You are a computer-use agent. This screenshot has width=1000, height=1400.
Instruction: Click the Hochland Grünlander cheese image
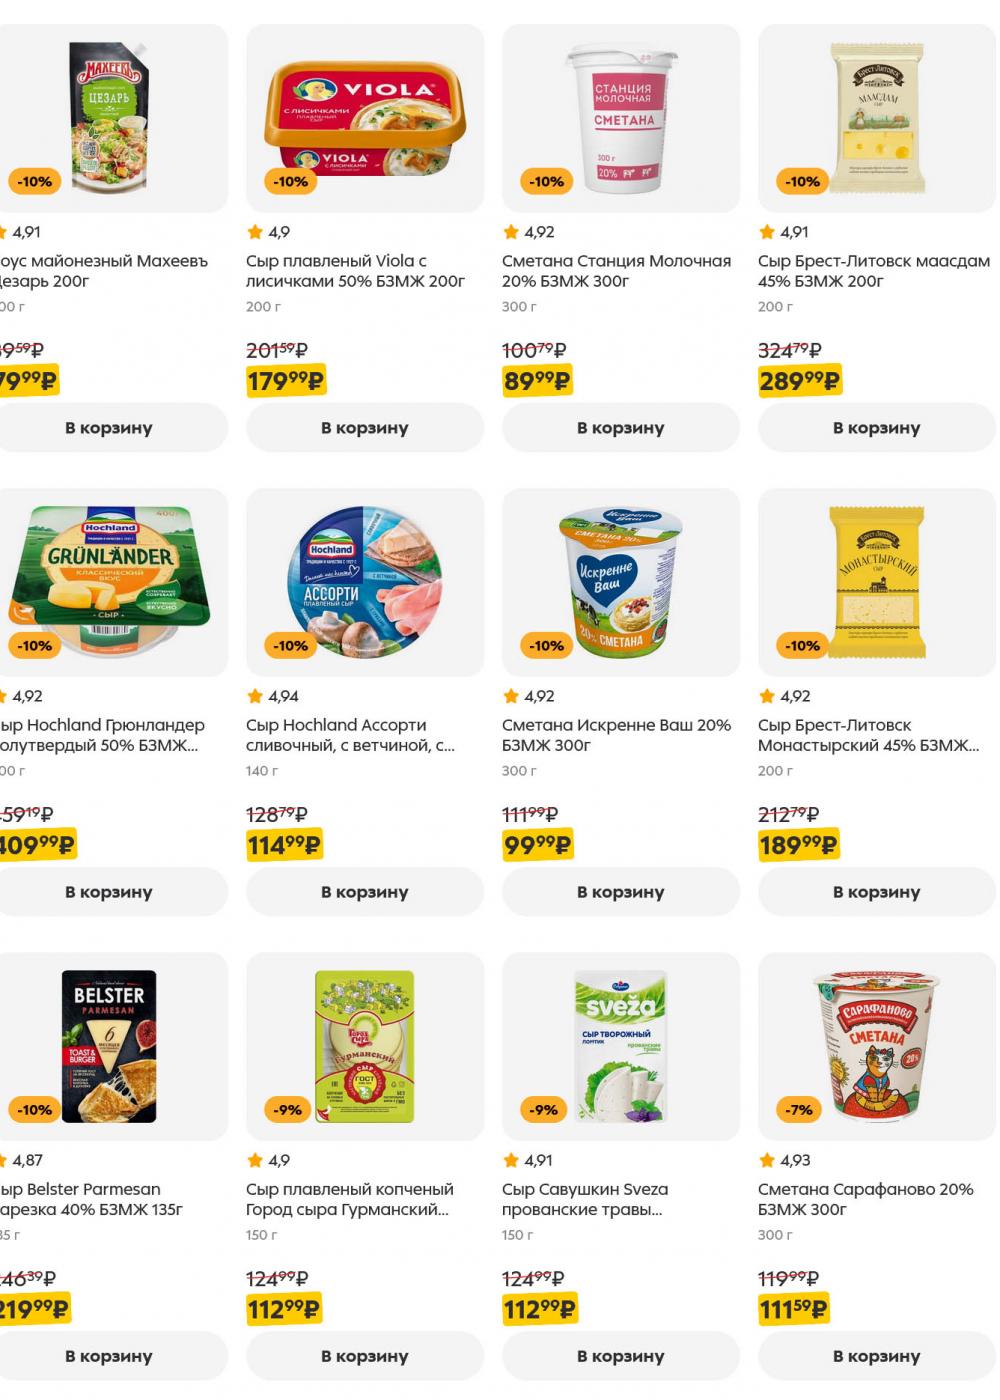click(x=109, y=582)
